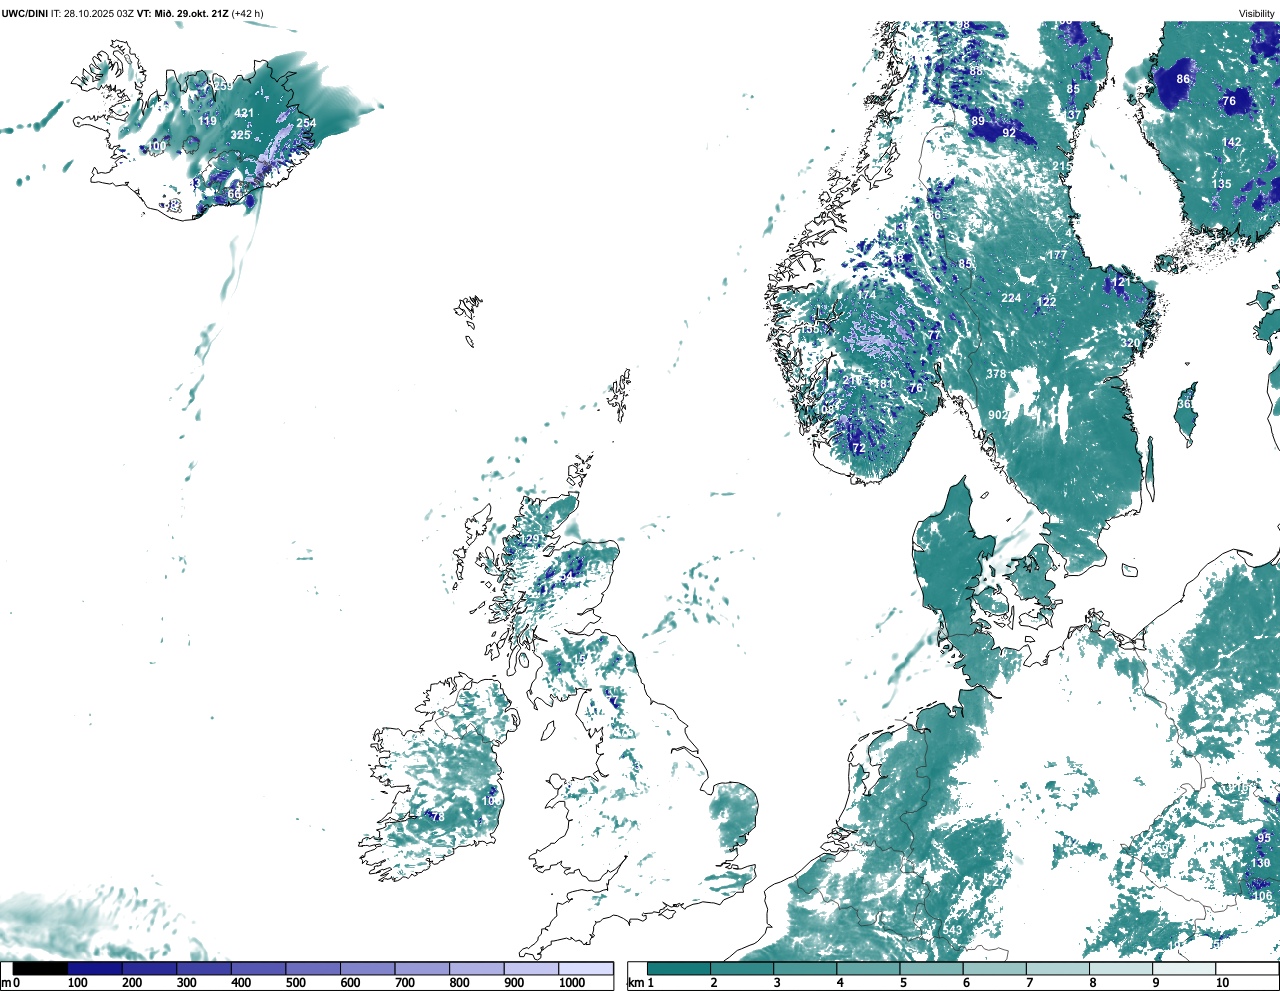
Task: Click the value 543 near the bottom of the map
Action: 952,931
